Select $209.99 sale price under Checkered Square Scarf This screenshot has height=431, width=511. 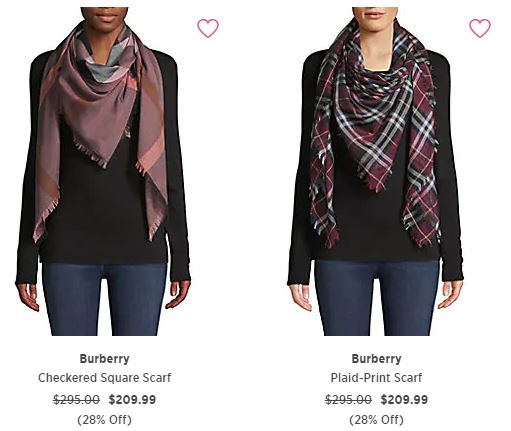coord(132,399)
